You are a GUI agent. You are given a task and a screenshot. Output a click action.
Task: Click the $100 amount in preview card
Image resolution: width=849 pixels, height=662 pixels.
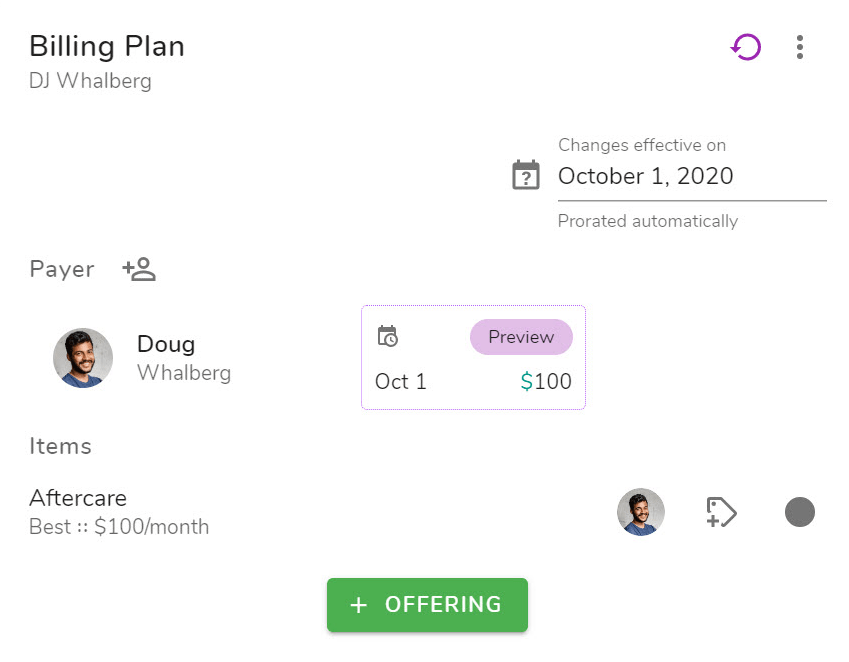pyautogui.click(x=546, y=382)
